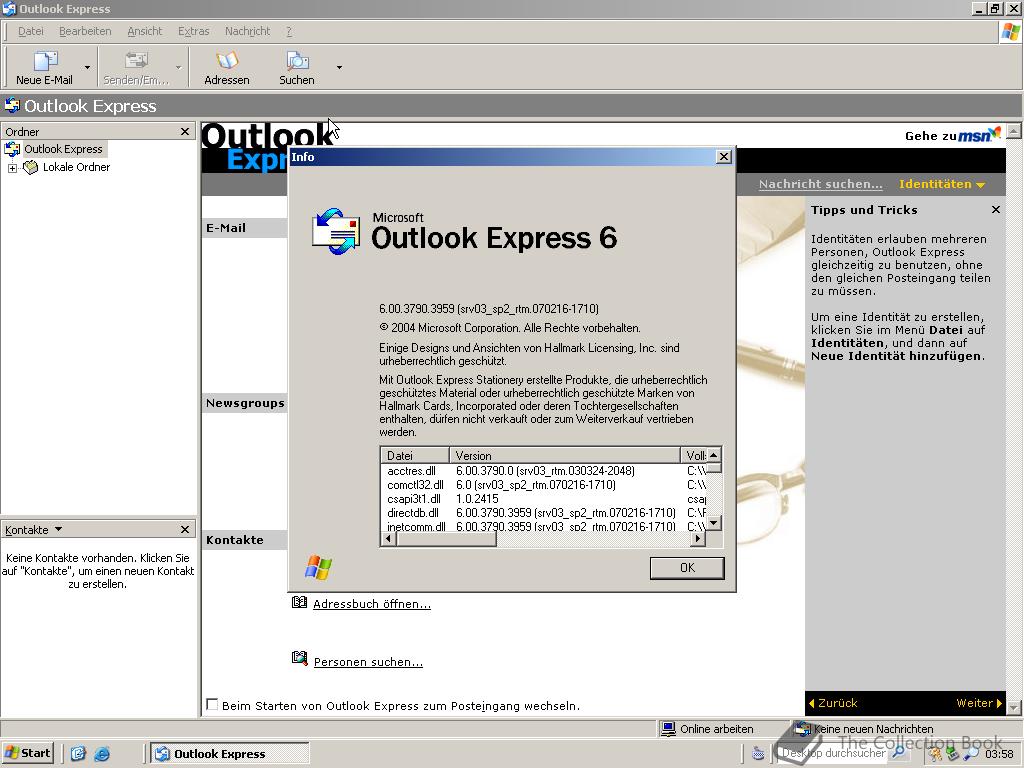Screen dimensions: 1024x768
Task: Click the Gehe zu msn link
Action: 952,135
